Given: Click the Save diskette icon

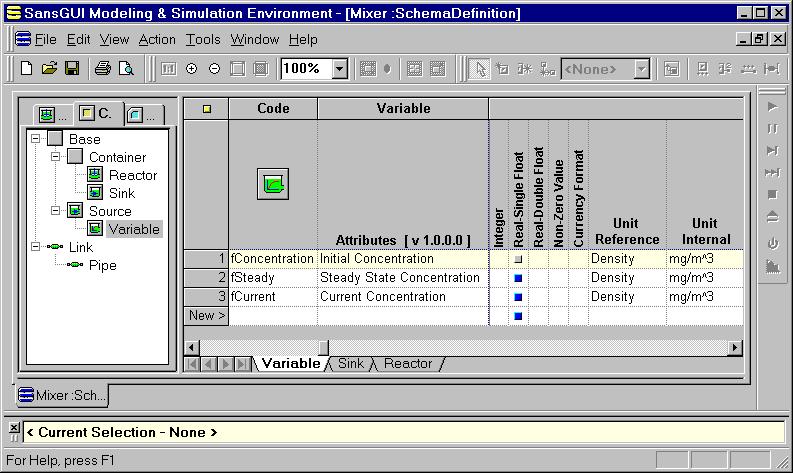Looking at the screenshot, I should tap(72, 69).
